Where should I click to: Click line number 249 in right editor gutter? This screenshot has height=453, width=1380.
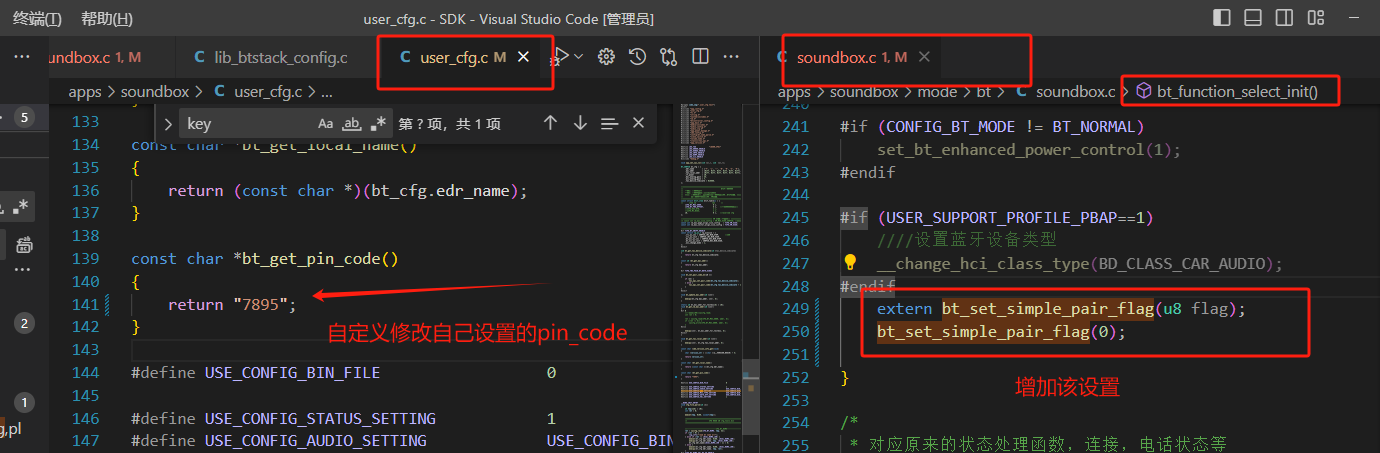tap(795, 309)
